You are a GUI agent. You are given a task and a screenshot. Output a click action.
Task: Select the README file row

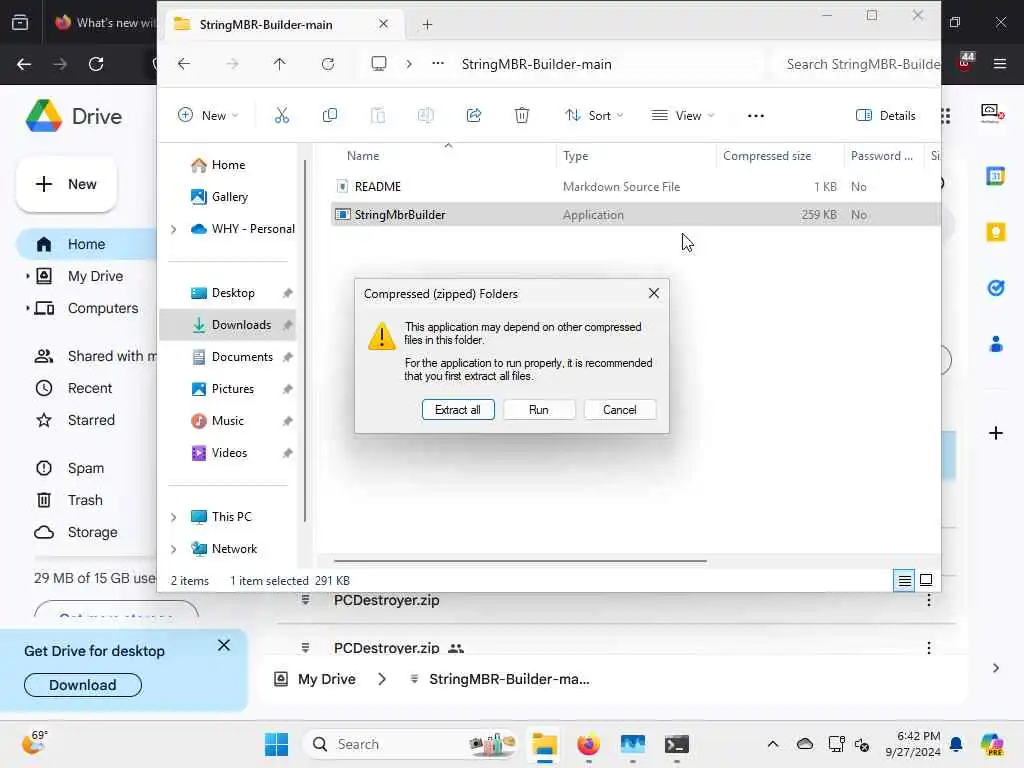[634, 187]
